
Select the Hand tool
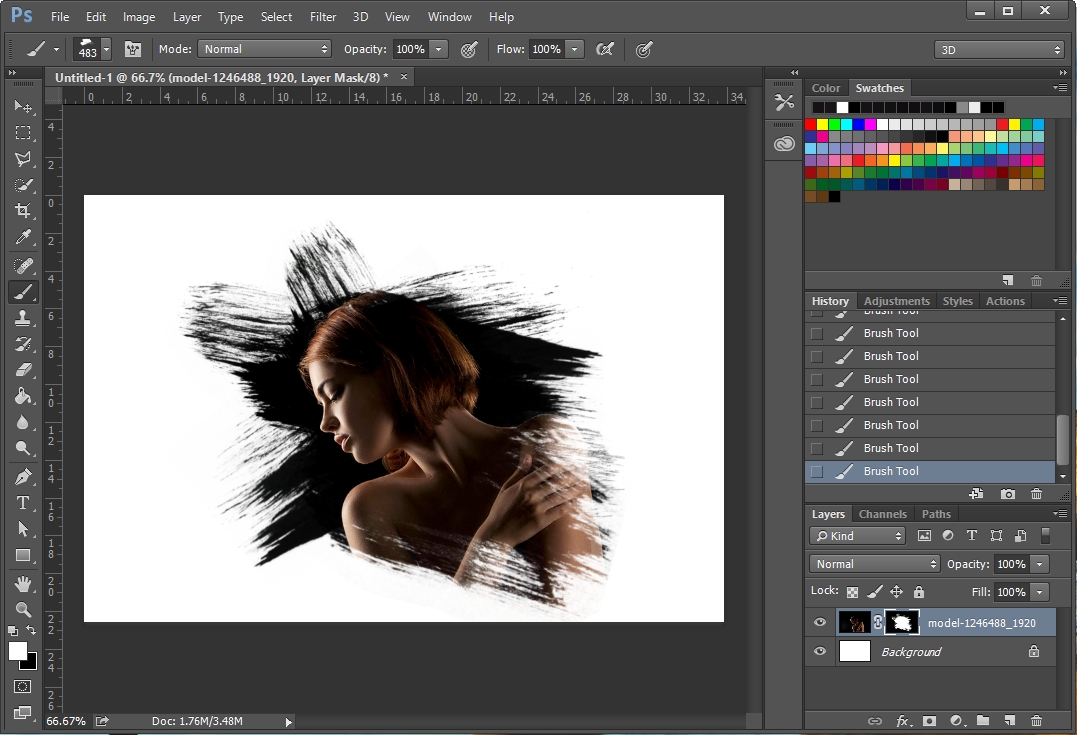tap(23, 584)
